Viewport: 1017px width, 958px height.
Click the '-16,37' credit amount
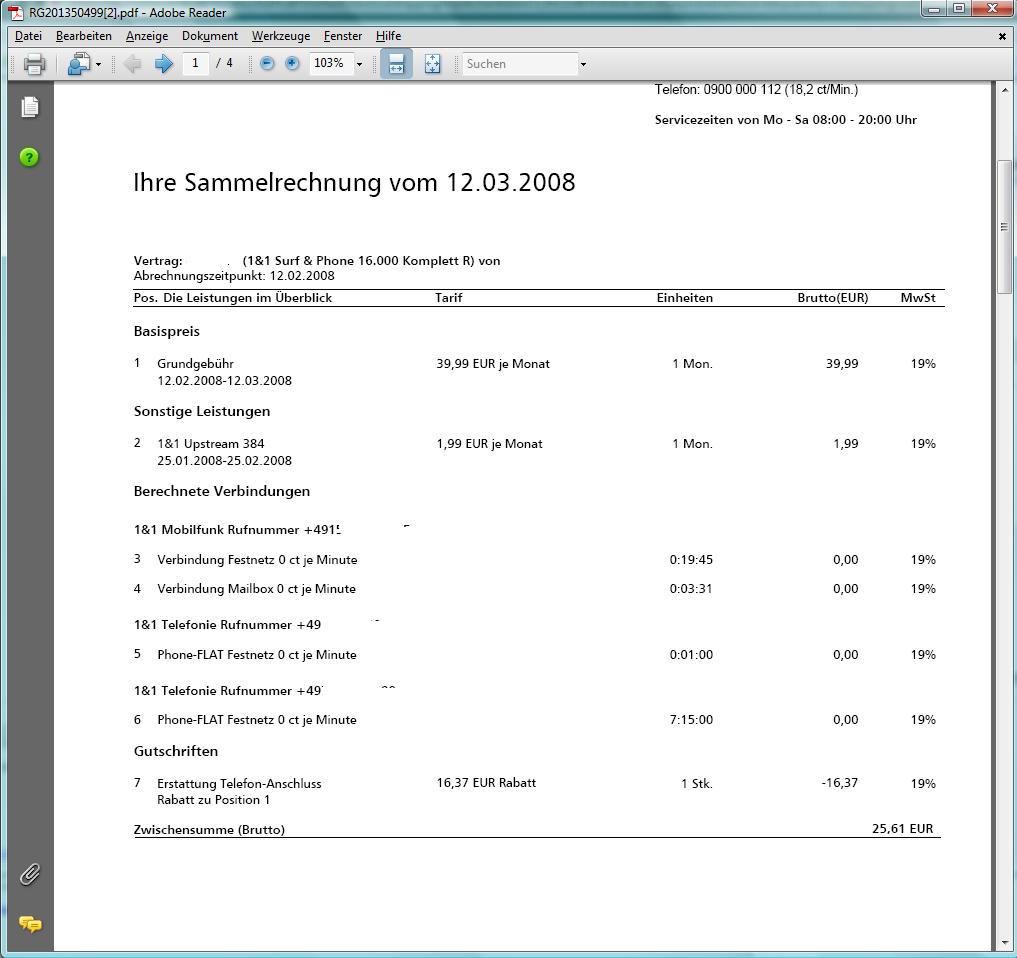click(839, 783)
